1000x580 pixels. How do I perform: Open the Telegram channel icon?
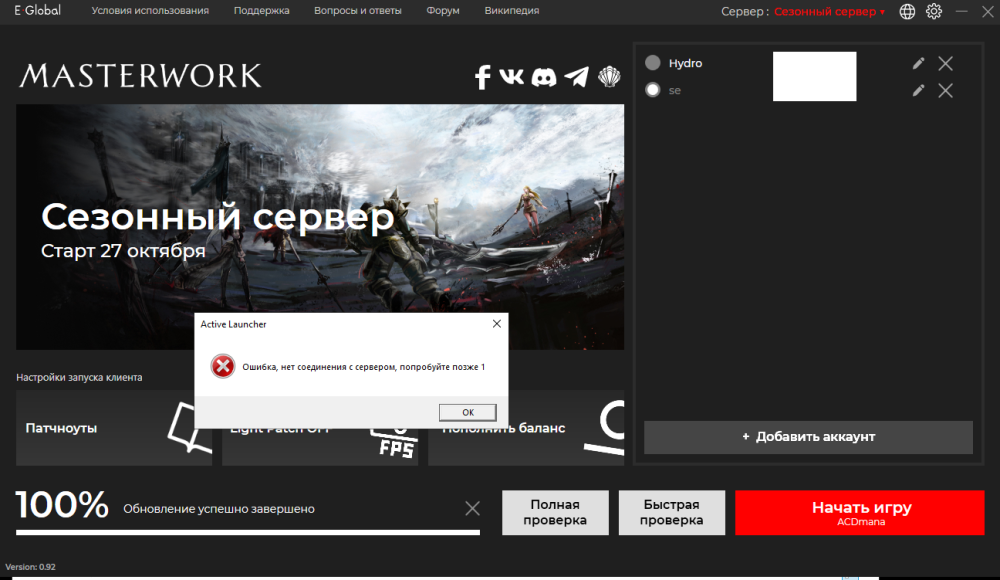[577, 76]
